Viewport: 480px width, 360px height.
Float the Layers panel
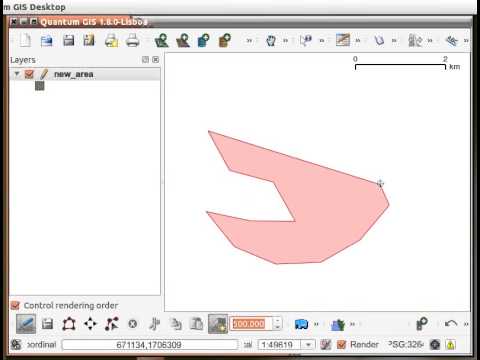pos(145,60)
